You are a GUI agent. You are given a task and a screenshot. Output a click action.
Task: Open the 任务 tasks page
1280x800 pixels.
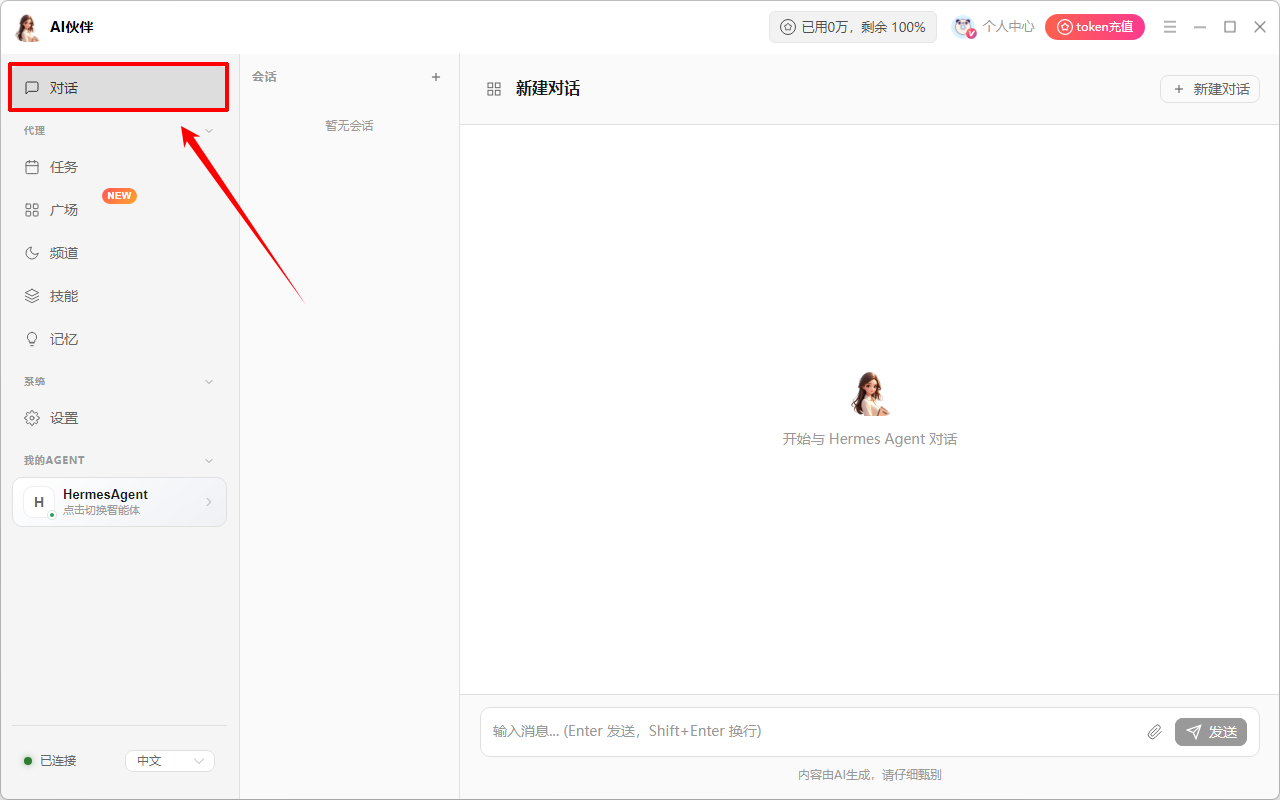click(119, 167)
